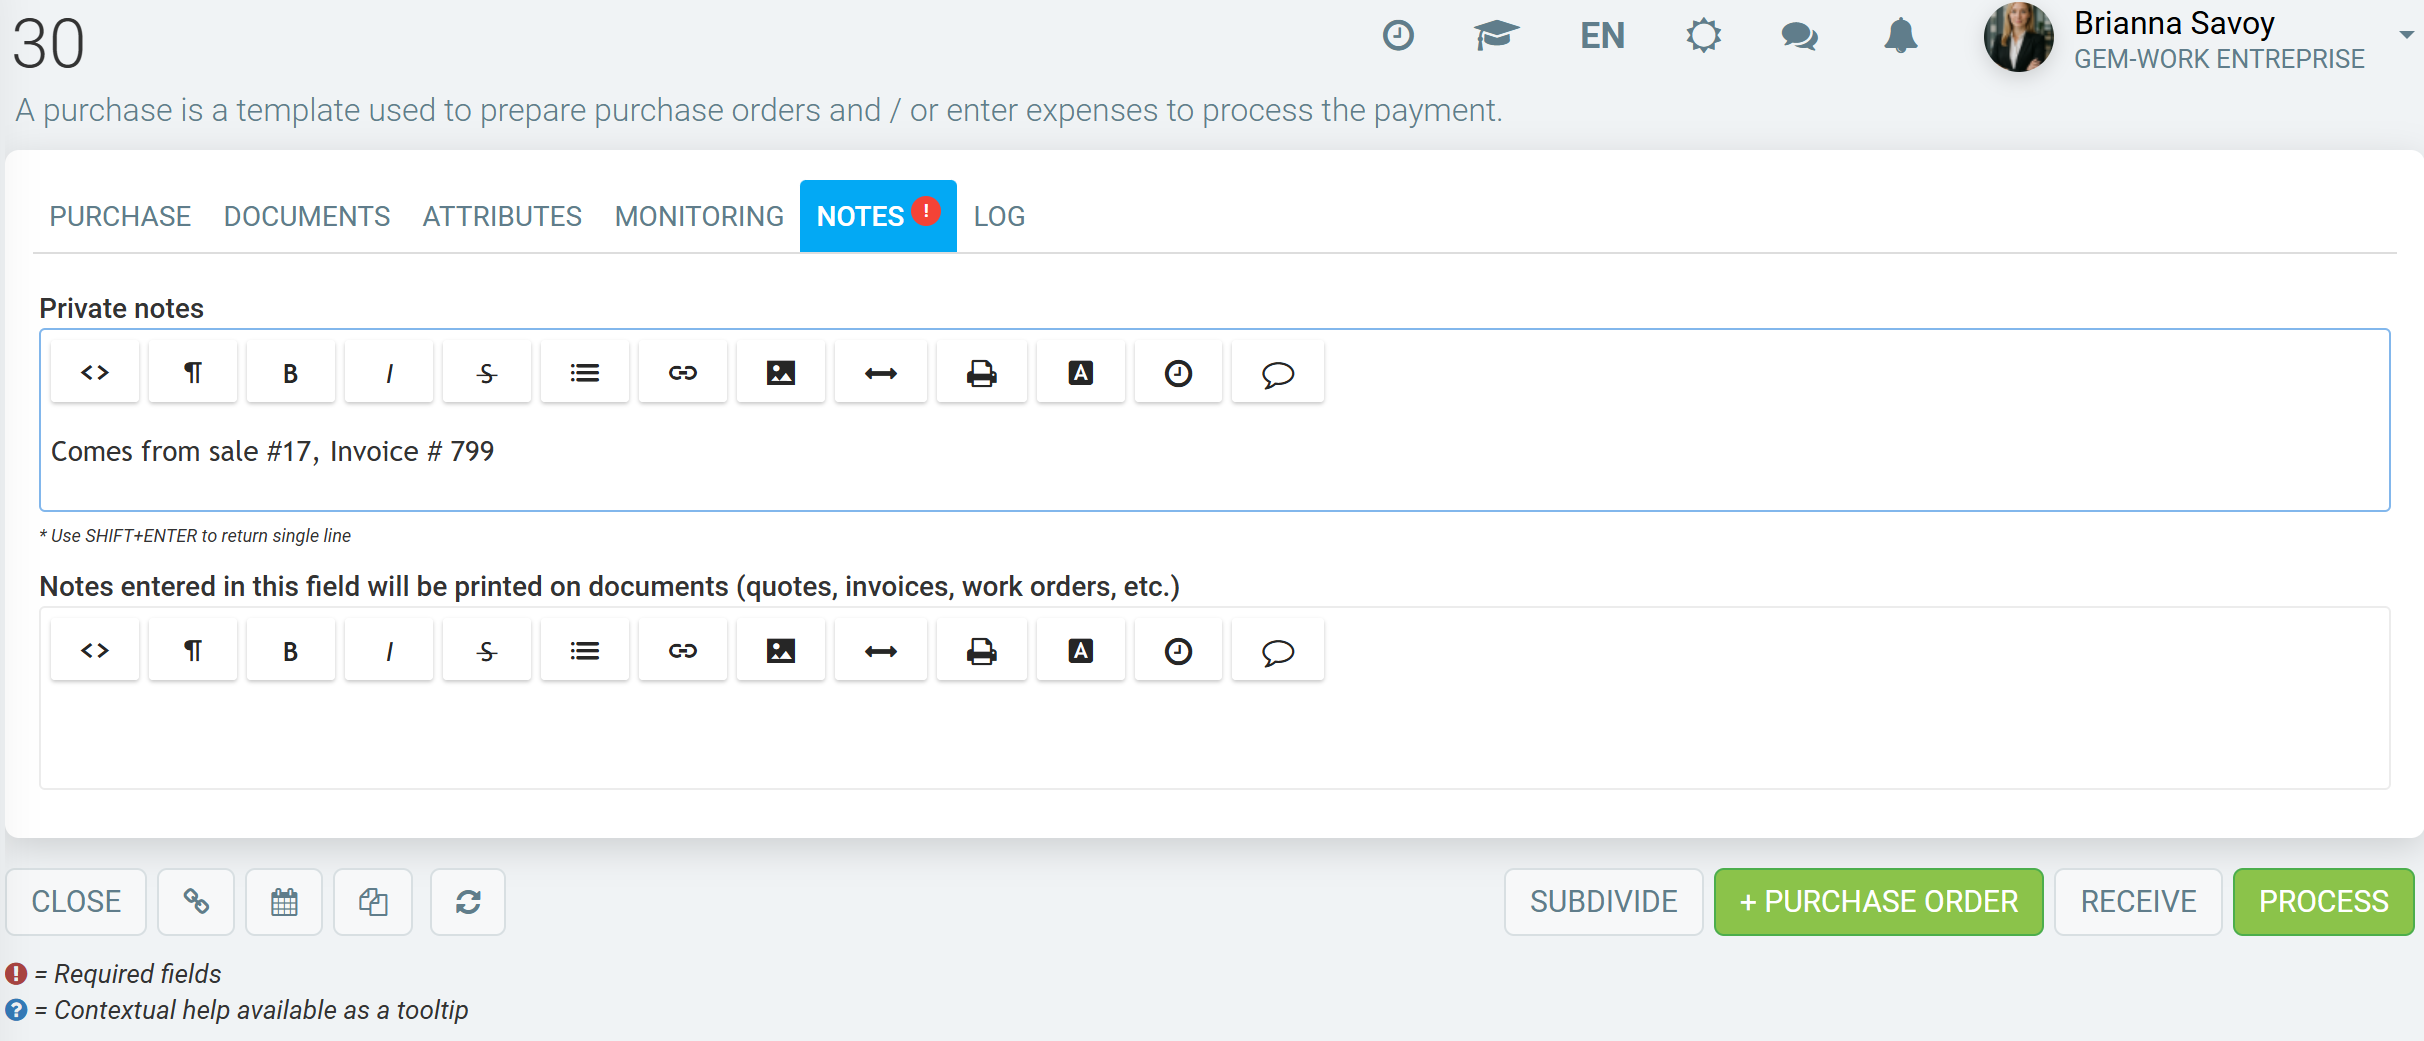Click the calendar icon button at bottom
The width and height of the screenshot is (2424, 1041).
(284, 902)
